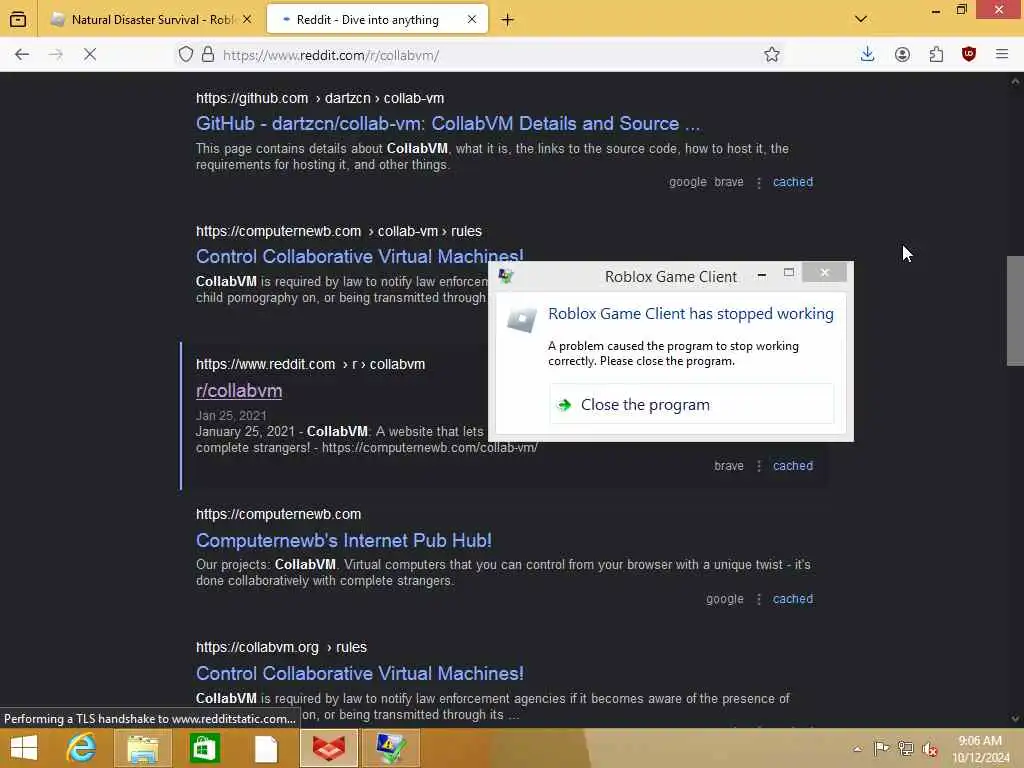Image resolution: width=1024 pixels, height=768 pixels.
Task: Close the Natural Disaster Survival tab
Action: click(247, 20)
